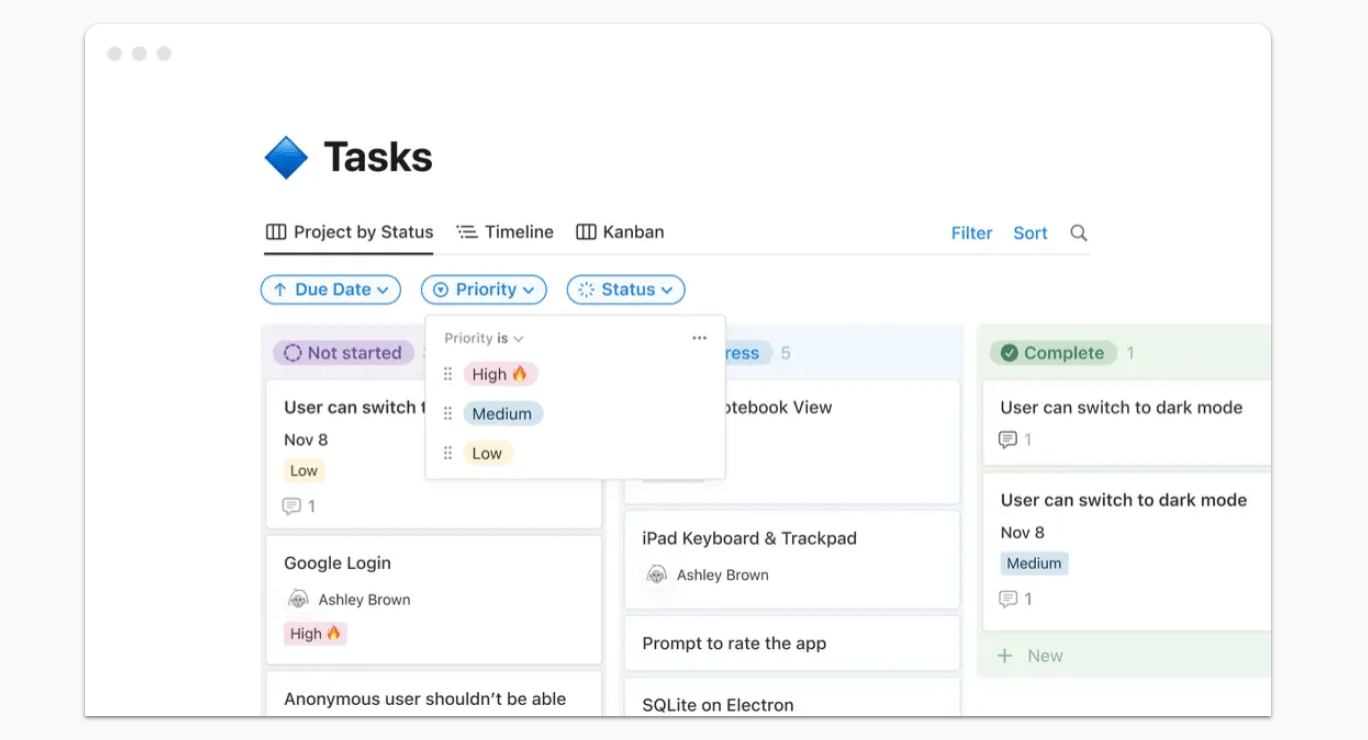Open the Priority filter dropdown pill
This screenshot has width=1368, height=740.
[484, 290]
